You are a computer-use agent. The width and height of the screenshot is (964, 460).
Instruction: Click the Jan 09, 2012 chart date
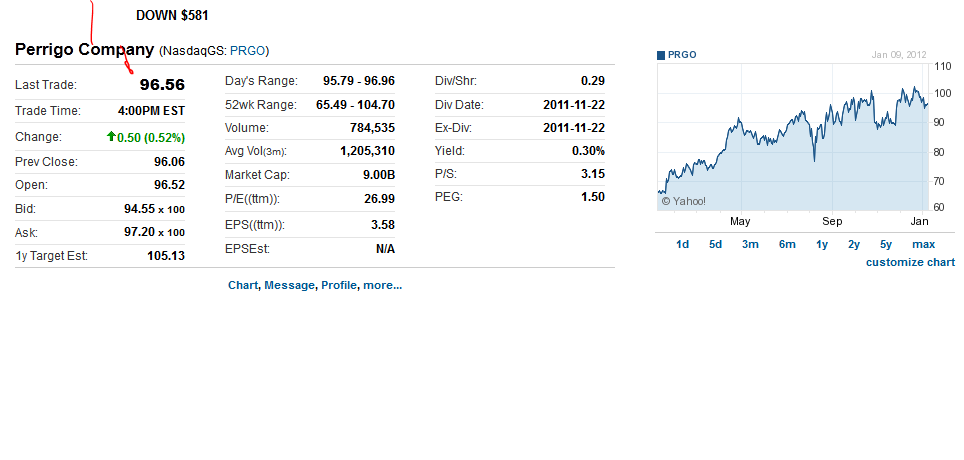point(899,55)
